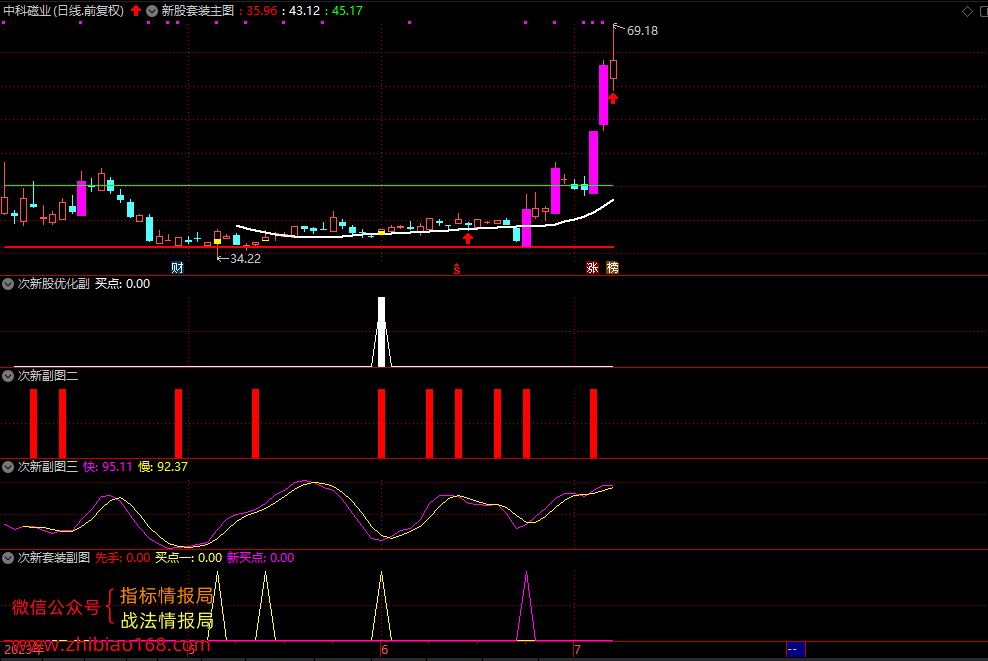Click the 新股套装主图 indicator name
This screenshot has height=661, width=988.
(x=198, y=11)
